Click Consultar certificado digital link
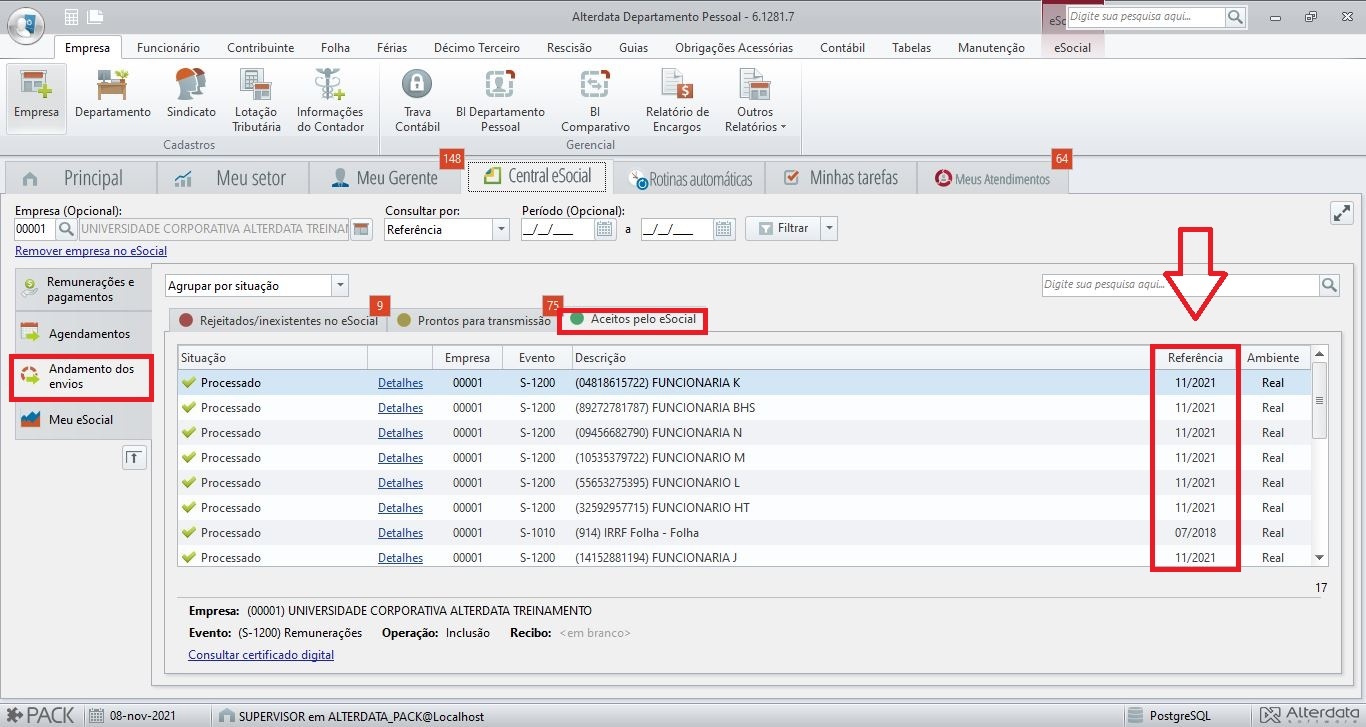 click(261, 655)
